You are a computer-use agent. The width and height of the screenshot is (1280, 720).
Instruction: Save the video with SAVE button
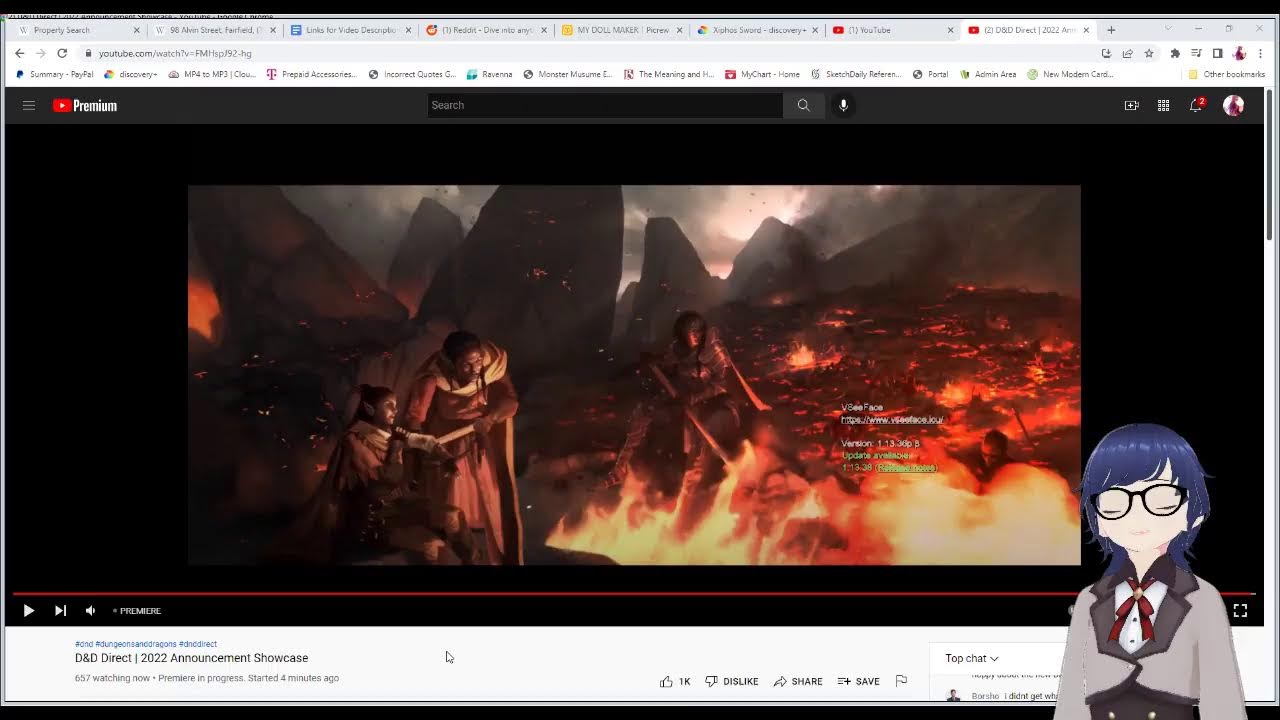pyautogui.click(x=859, y=681)
